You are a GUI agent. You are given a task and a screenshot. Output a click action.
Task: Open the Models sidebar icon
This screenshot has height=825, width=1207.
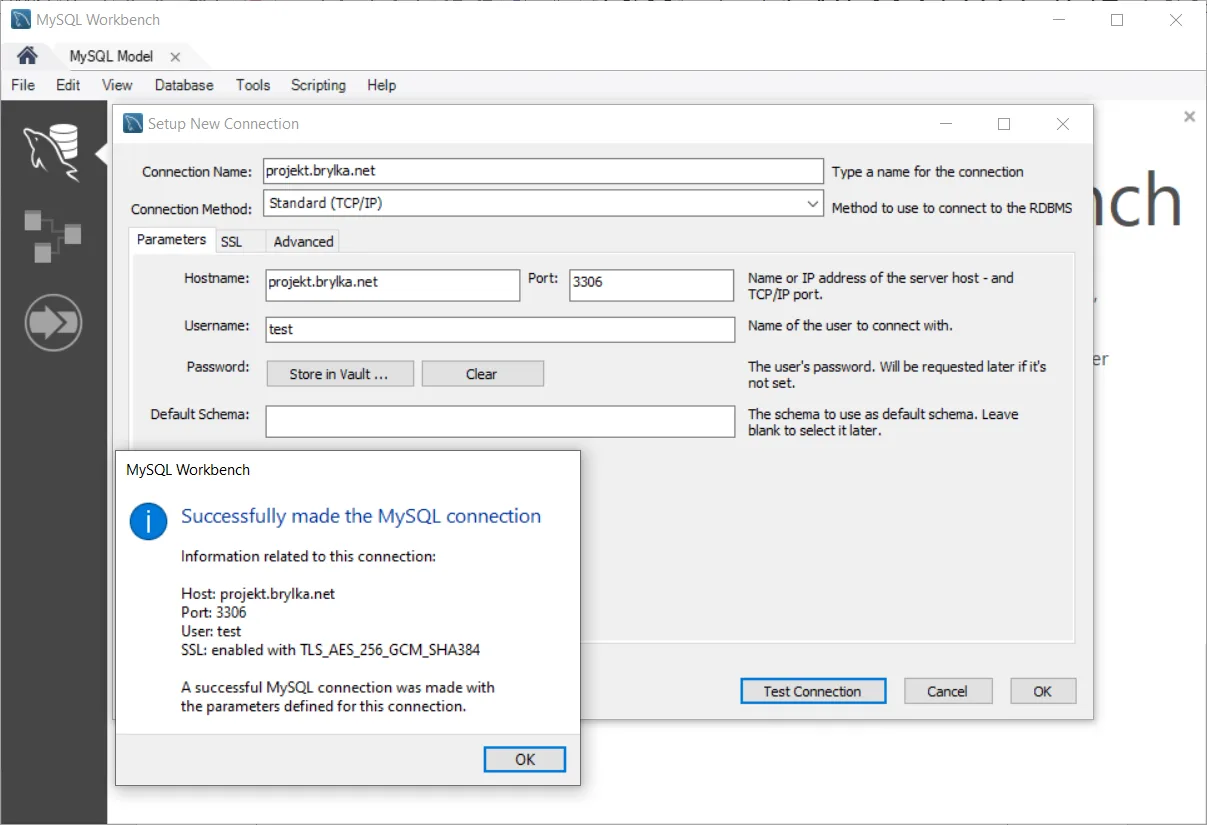pos(53,236)
